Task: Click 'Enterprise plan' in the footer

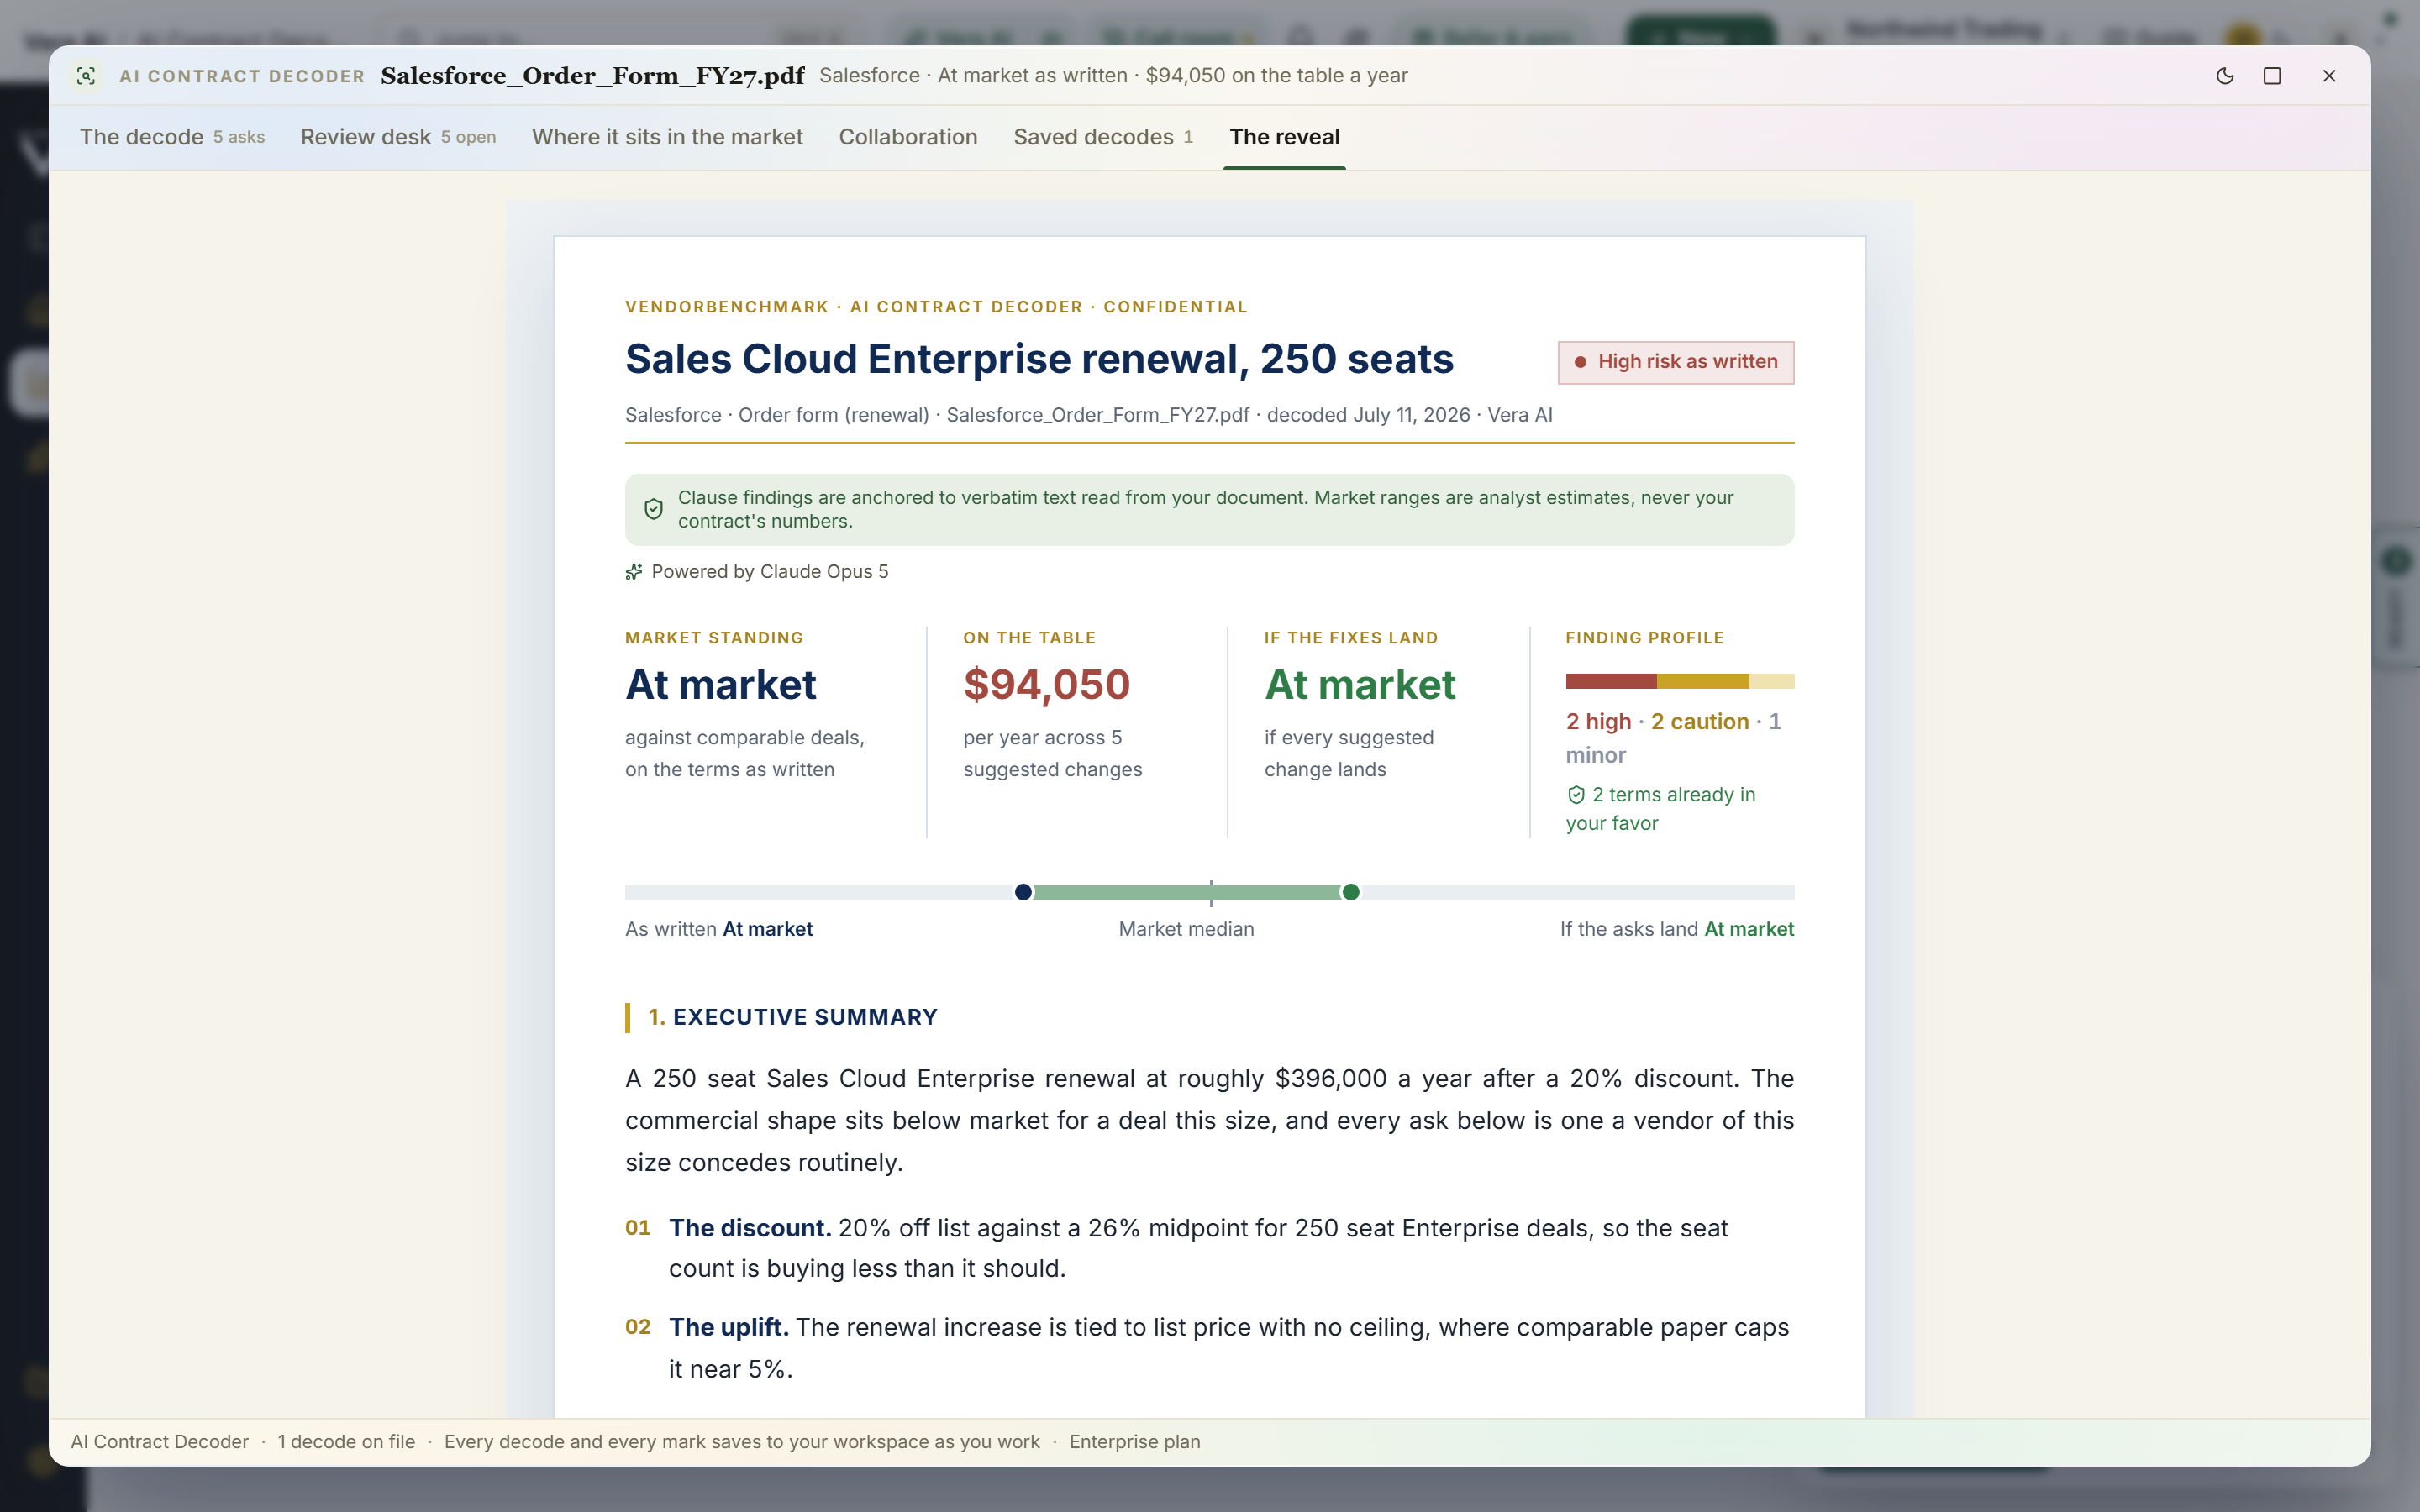Action: pyautogui.click(x=1135, y=1442)
